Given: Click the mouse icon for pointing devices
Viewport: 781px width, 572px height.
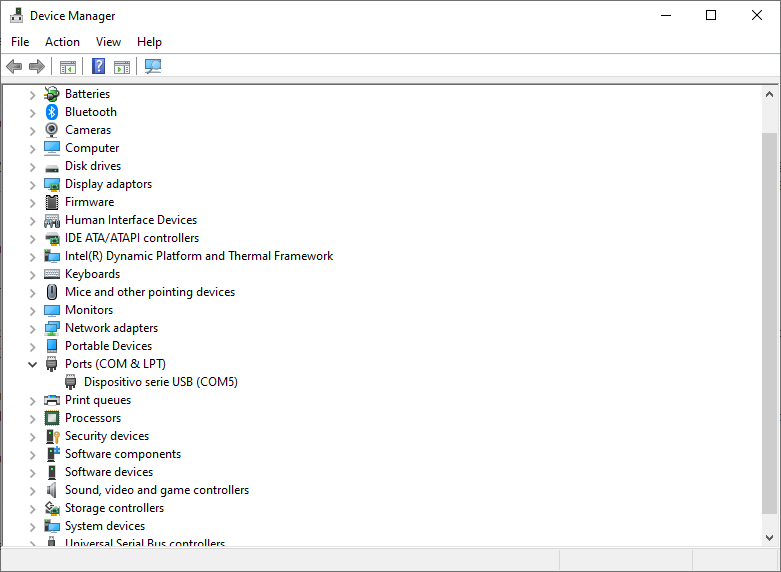Looking at the screenshot, I should click(52, 292).
